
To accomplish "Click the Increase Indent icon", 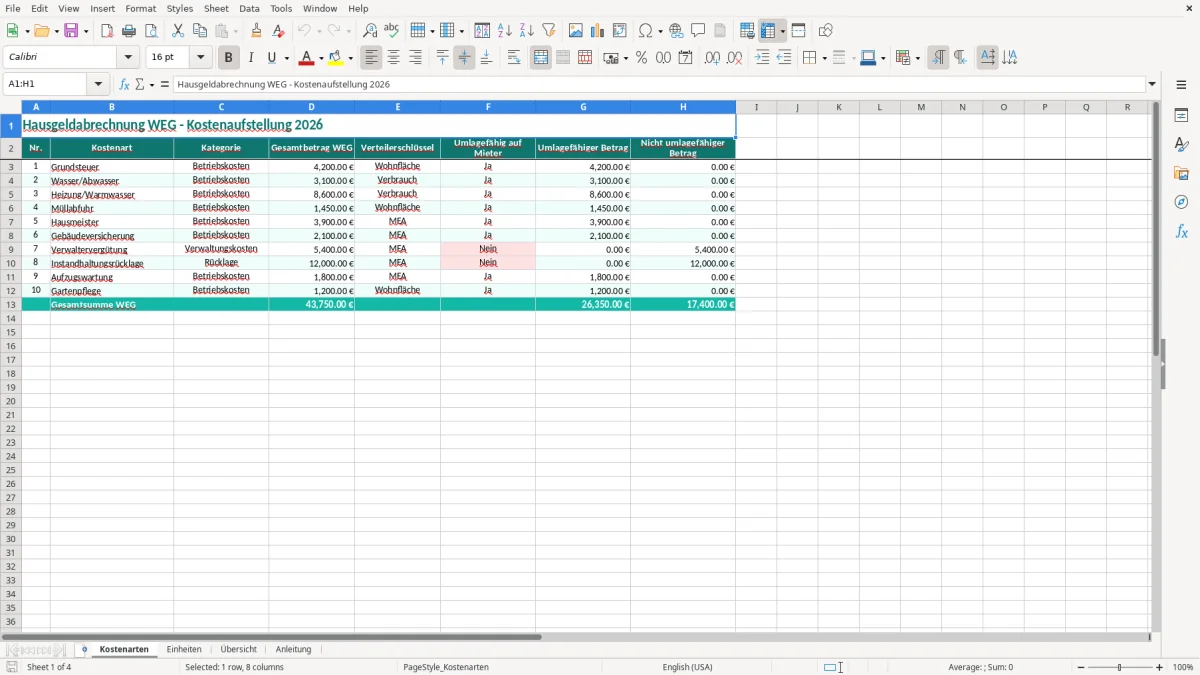I will pyautogui.click(x=762, y=58).
